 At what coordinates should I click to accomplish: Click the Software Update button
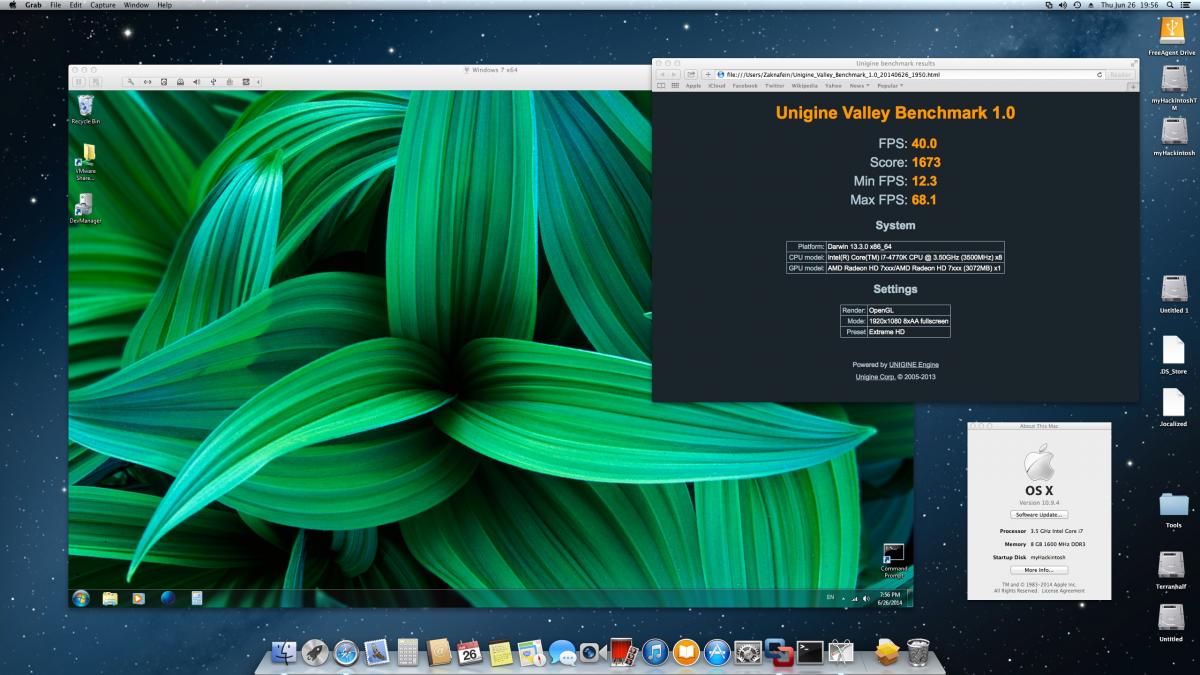[x=1038, y=514]
